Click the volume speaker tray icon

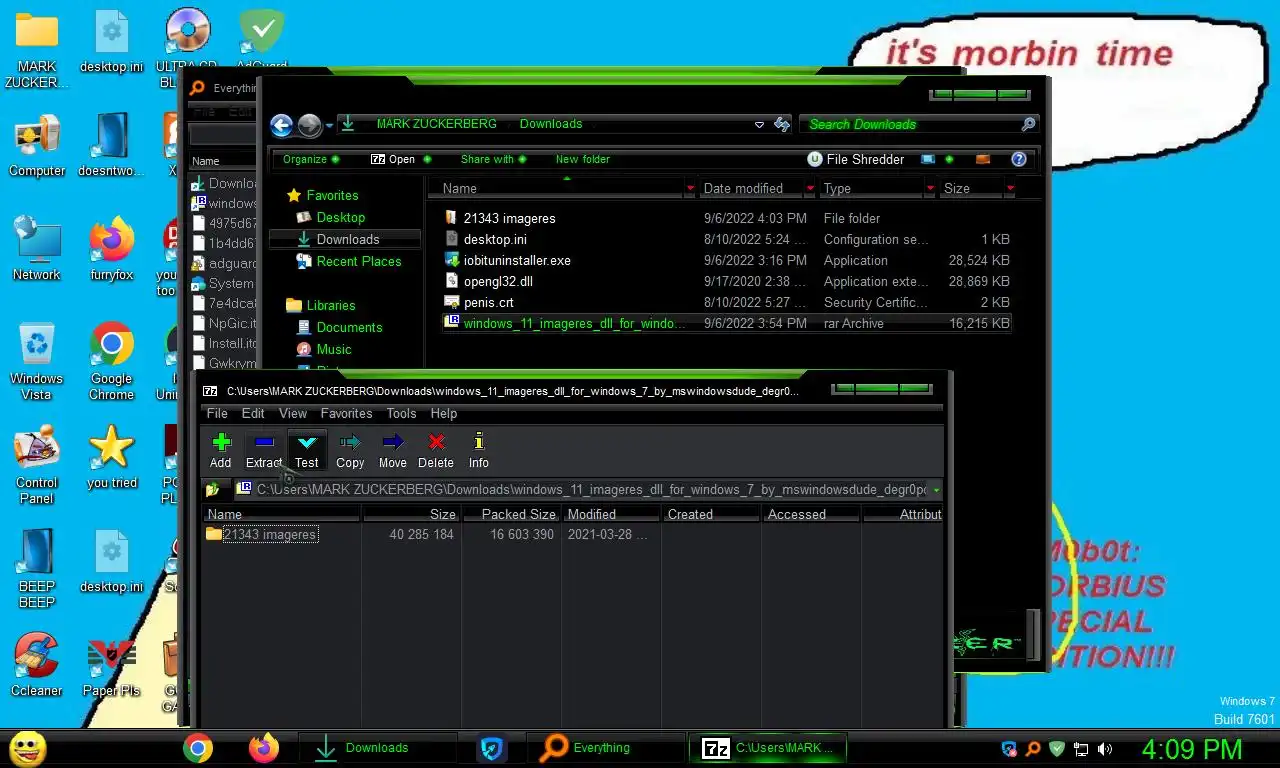(1105, 749)
